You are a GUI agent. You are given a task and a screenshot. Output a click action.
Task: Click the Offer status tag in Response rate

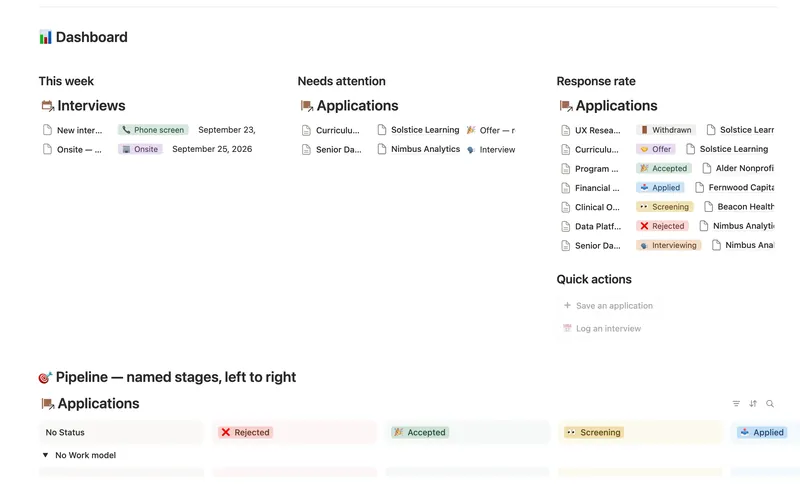click(656, 149)
